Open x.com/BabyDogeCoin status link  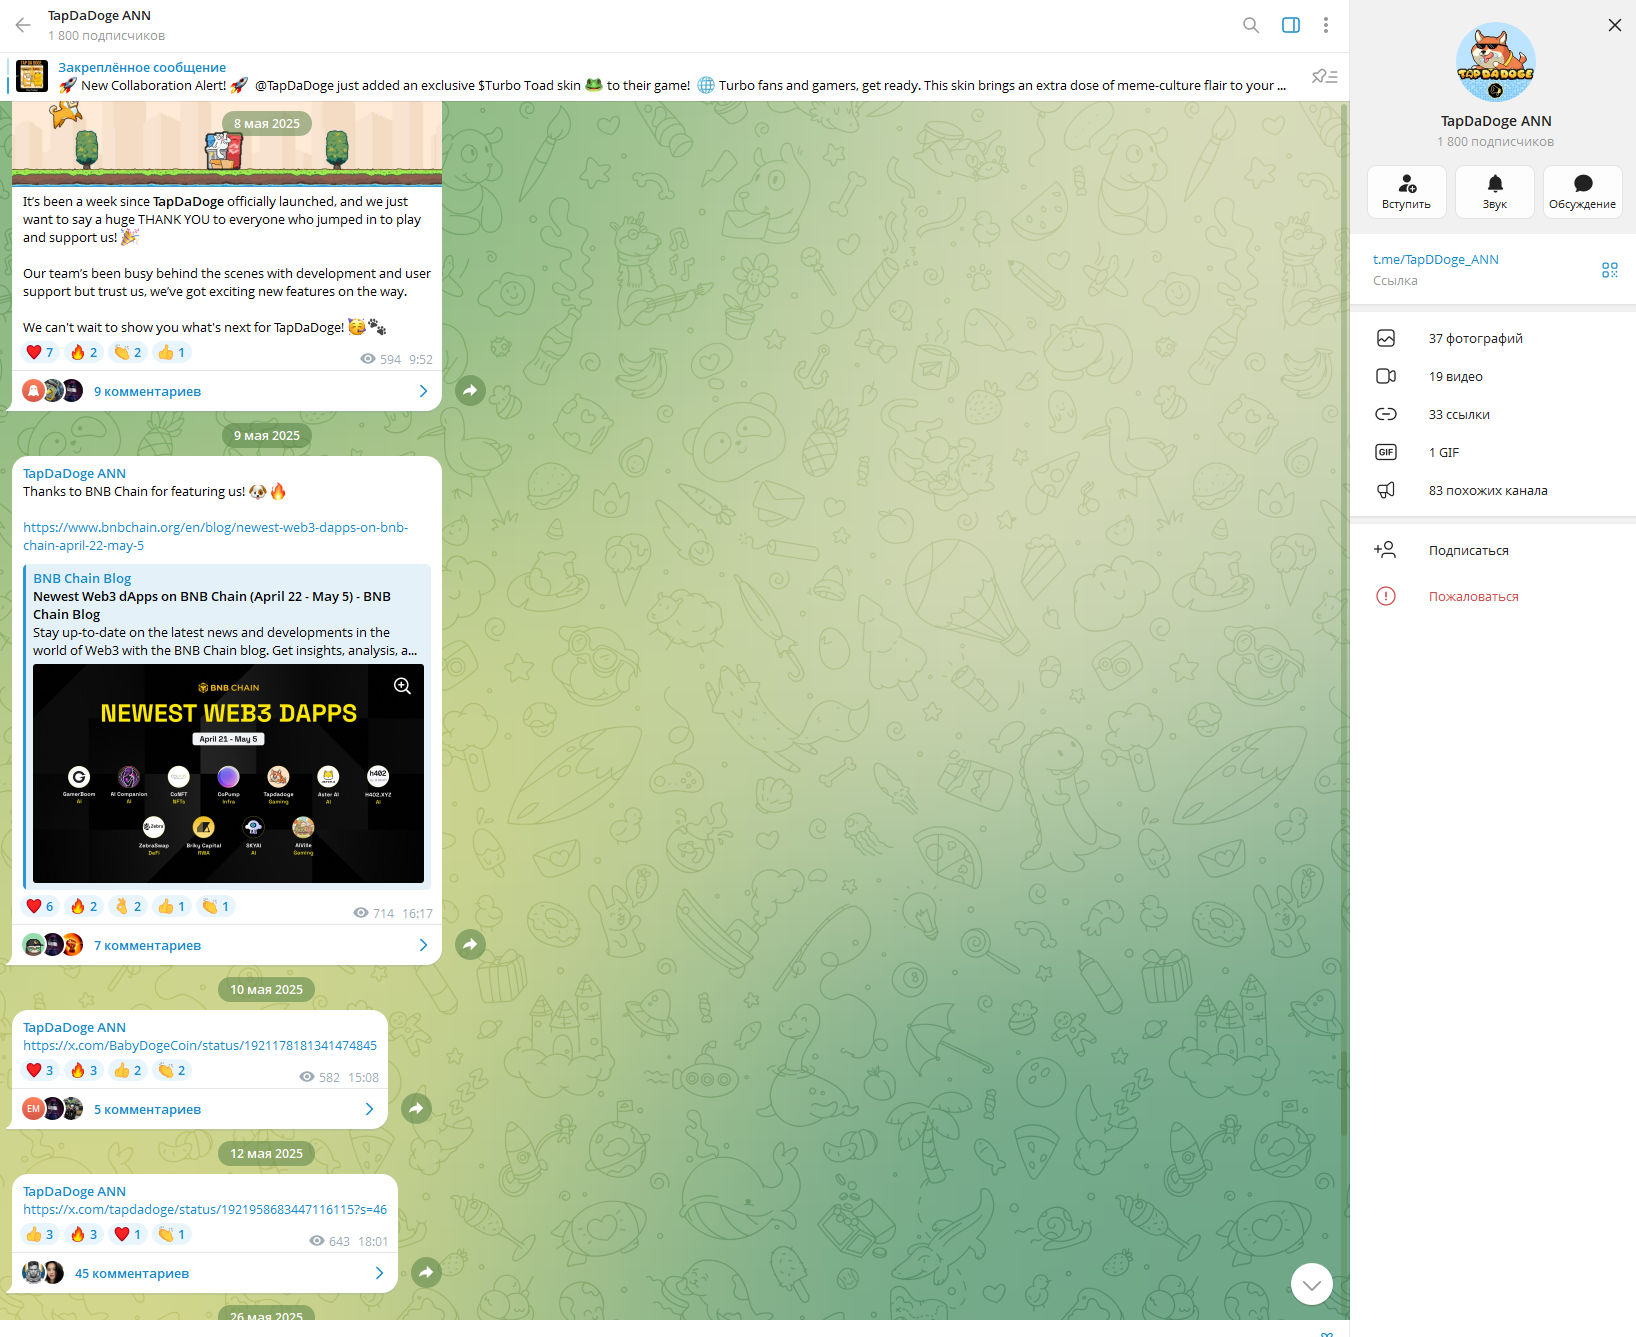point(200,1046)
